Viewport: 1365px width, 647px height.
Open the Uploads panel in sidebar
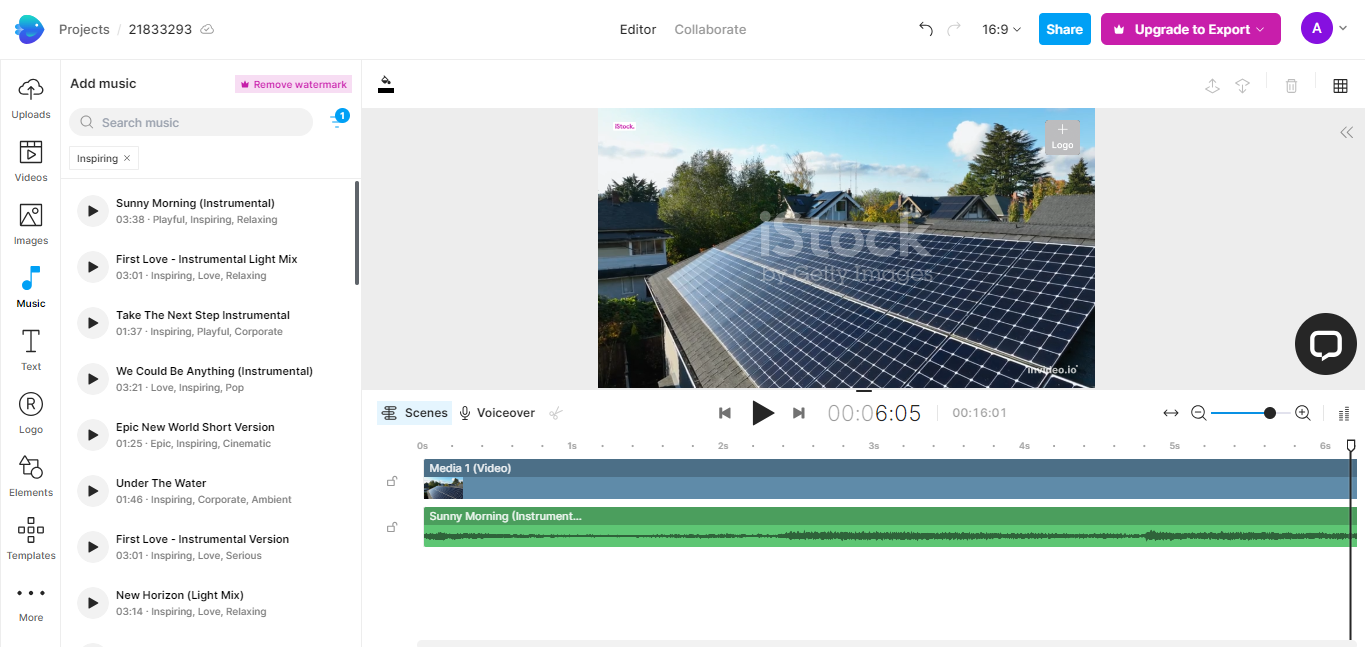(x=31, y=98)
